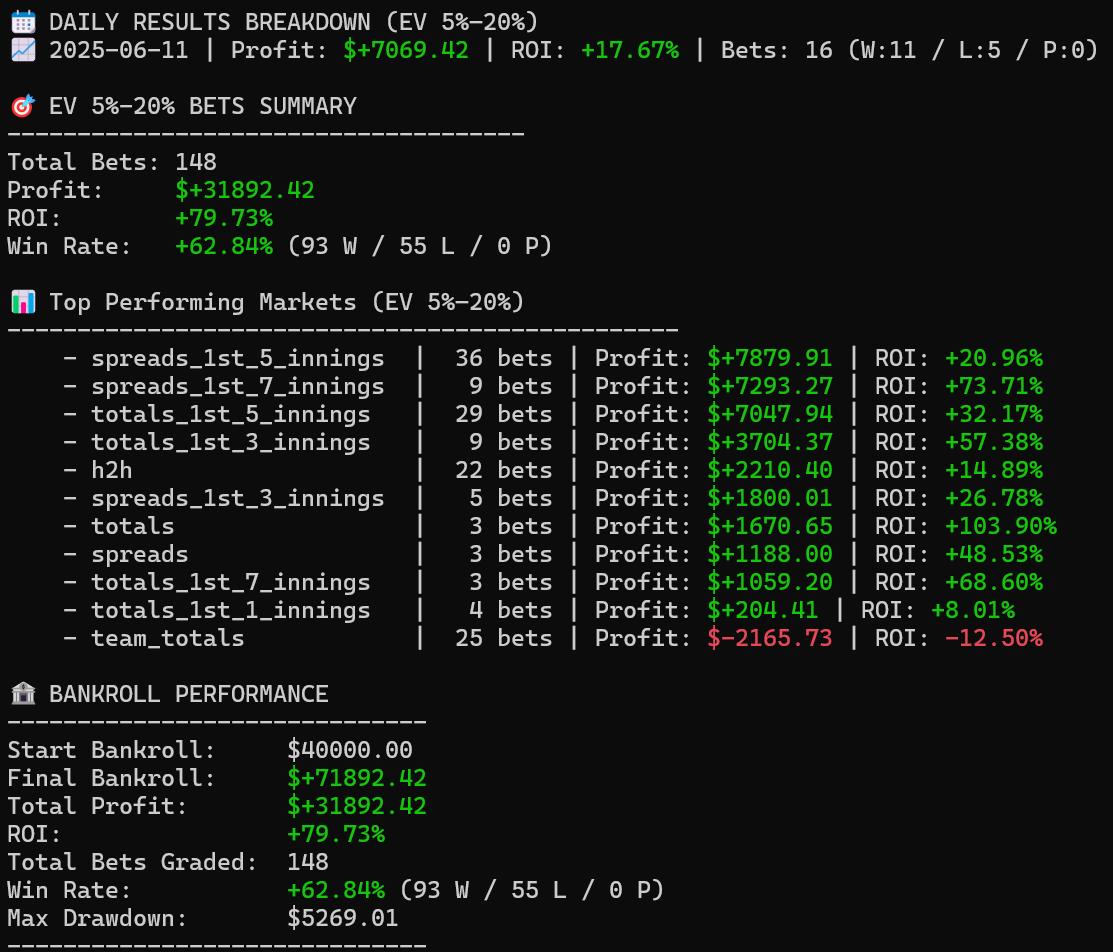This screenshot has width=1113, height=952.
Task: Select '25 bets' in team_totals row
Action: (504, 638)
